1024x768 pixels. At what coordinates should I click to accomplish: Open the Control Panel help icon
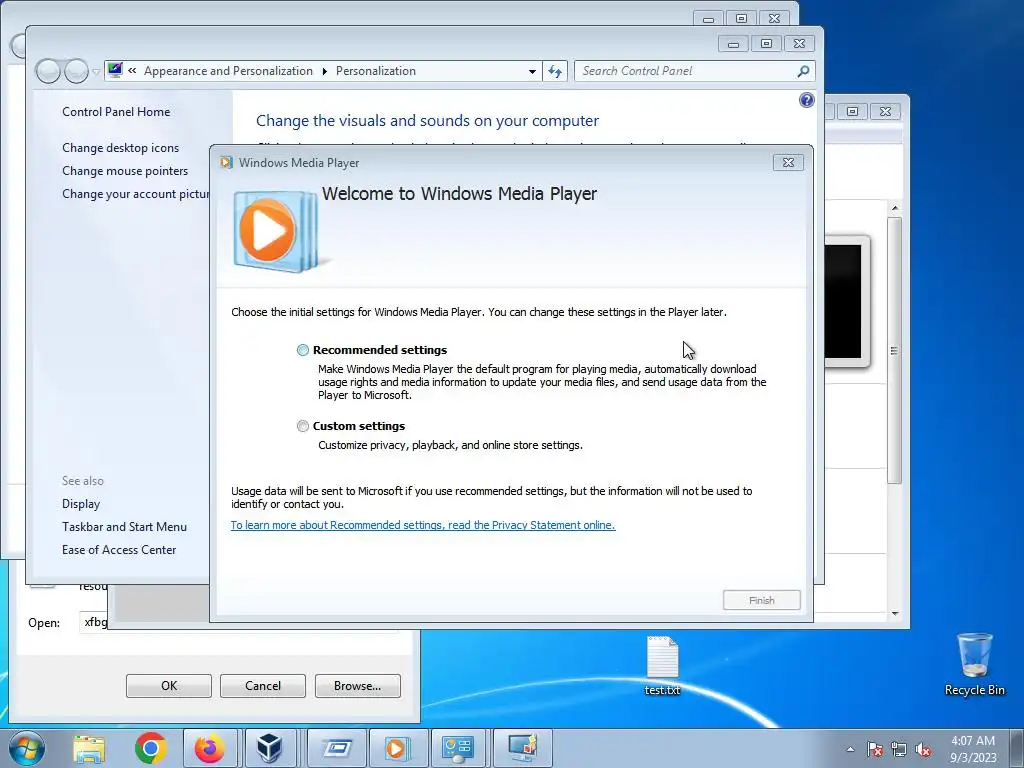click(807, 100)
